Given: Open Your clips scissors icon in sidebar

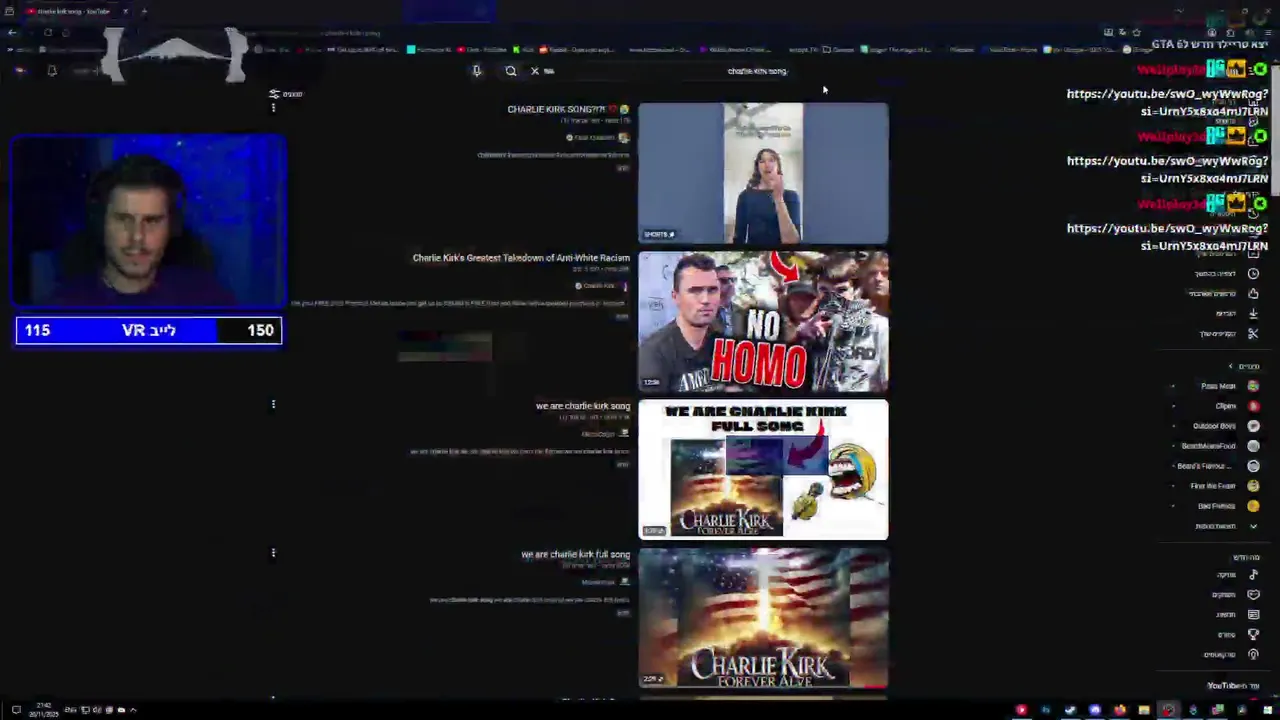Looking at the screenshot, I should click(1253, 334).
